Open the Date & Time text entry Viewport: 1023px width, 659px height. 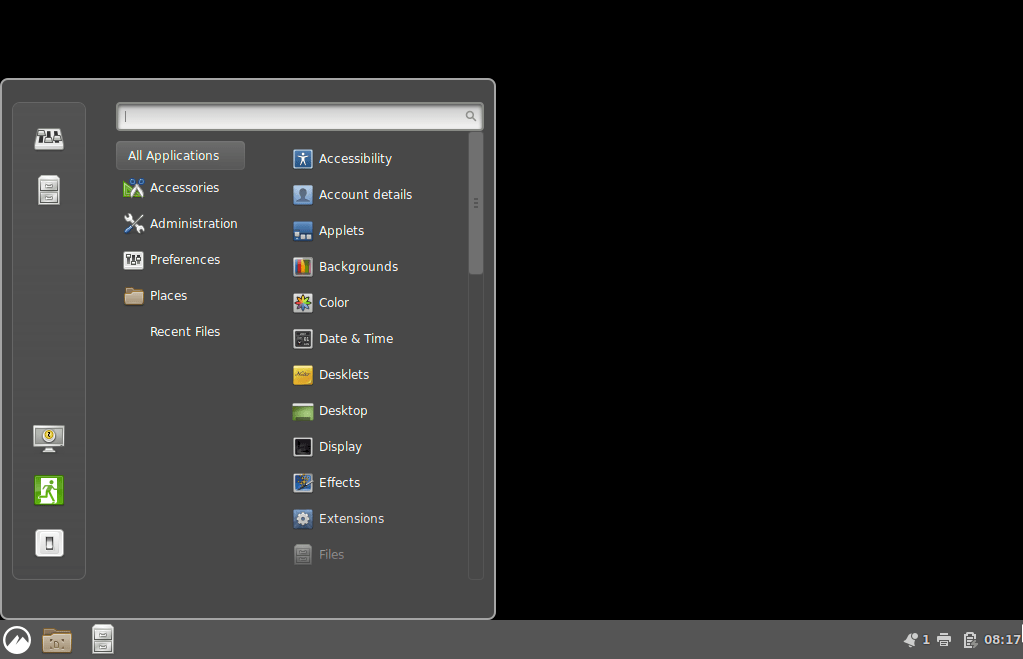coord(356,339)
